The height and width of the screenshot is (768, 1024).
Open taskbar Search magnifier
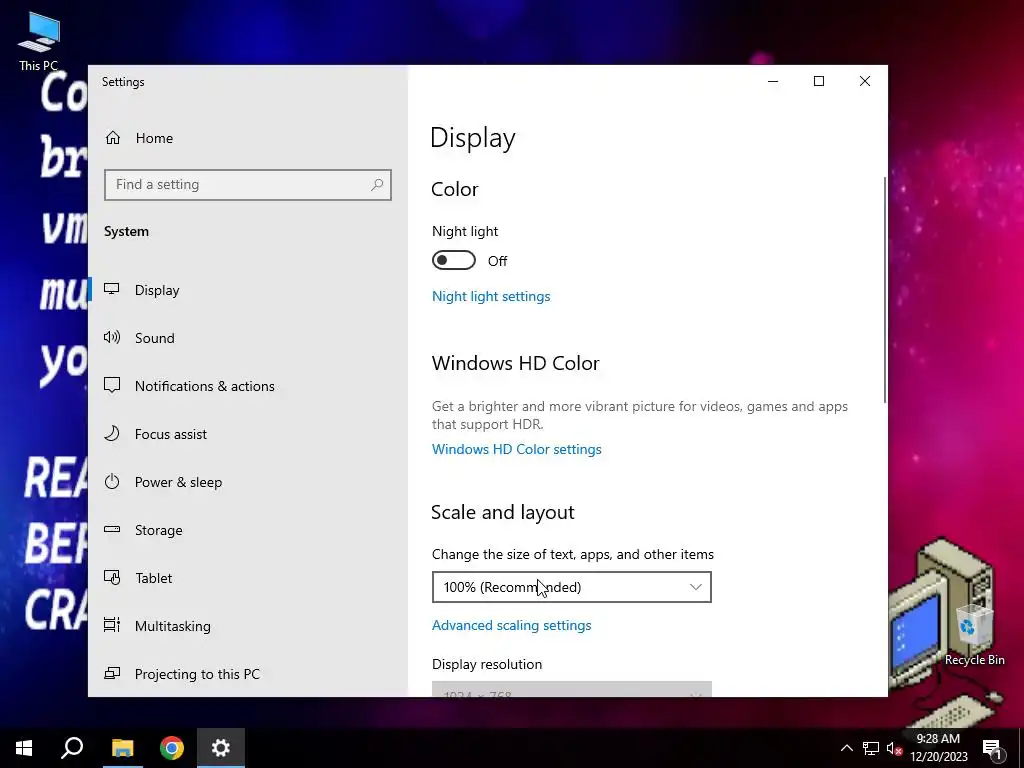(72, 748)
